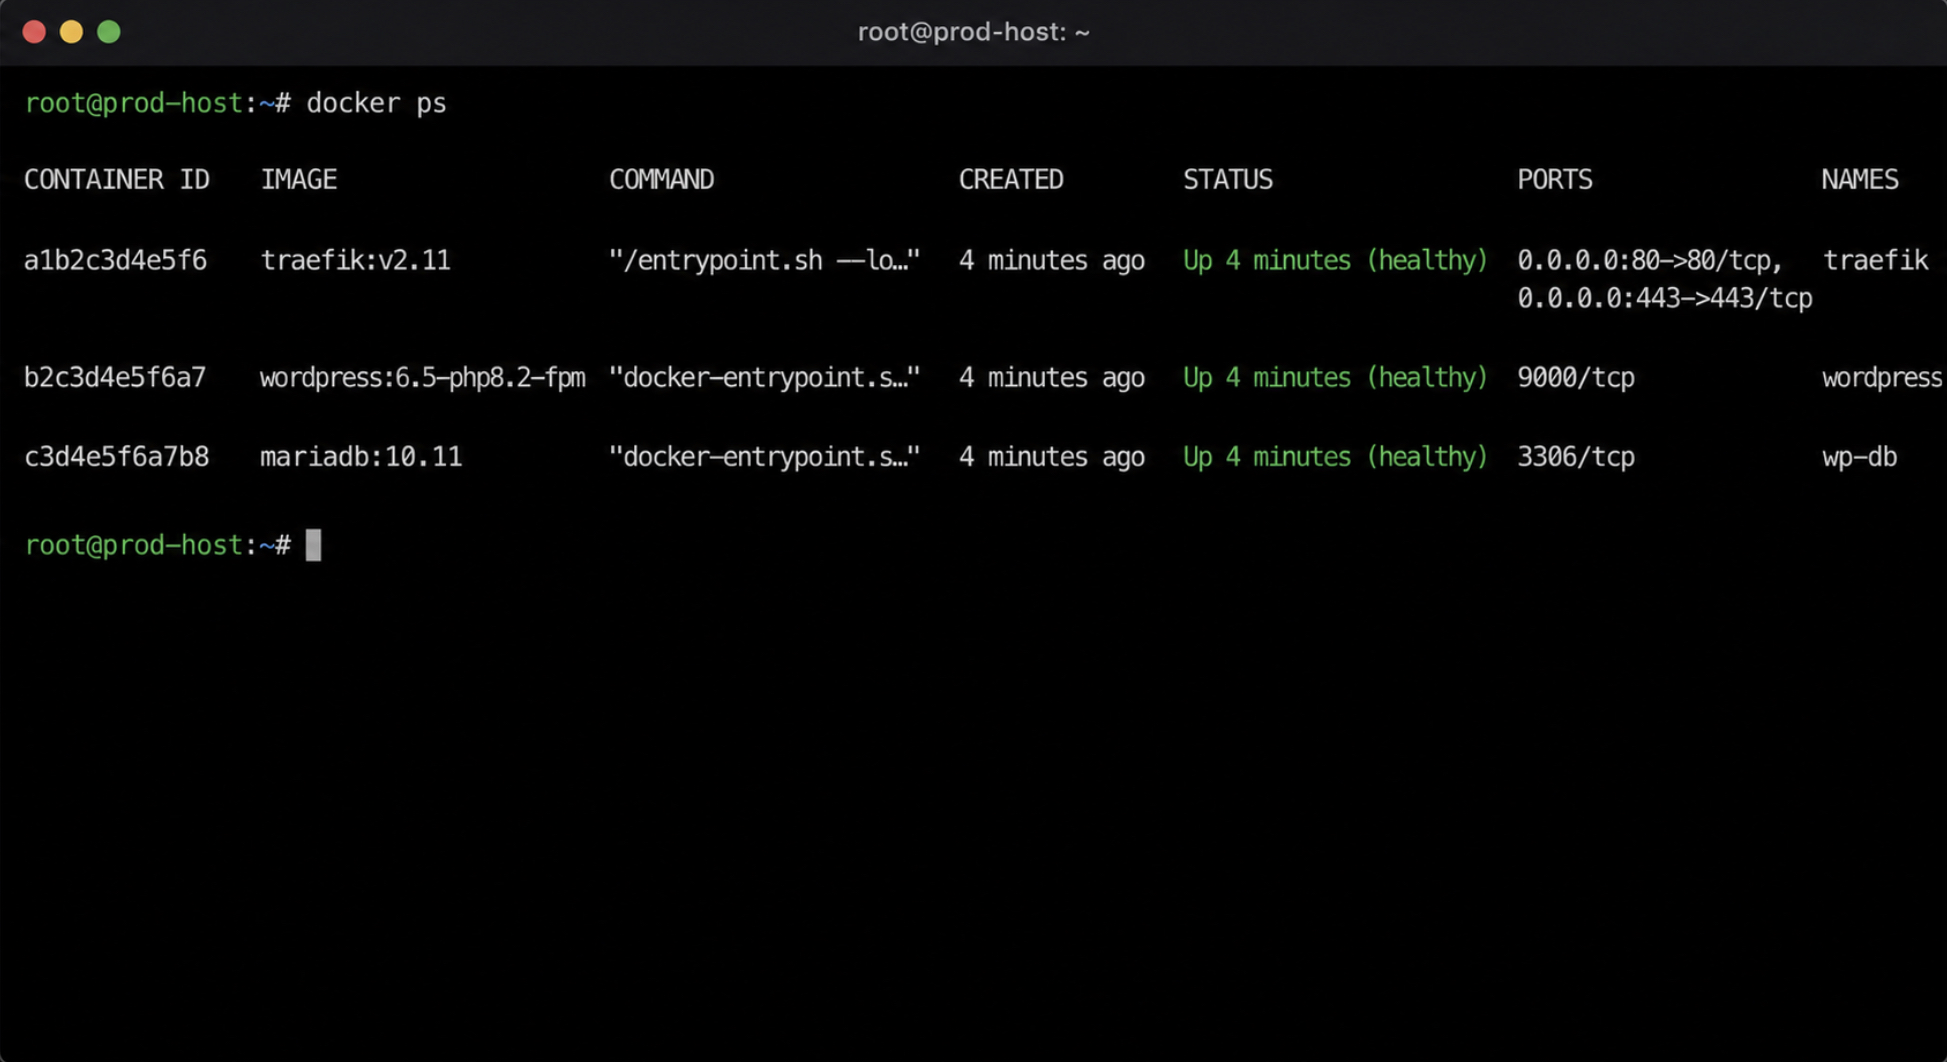Click the PORTS column header
This screenshot has height=1062, width=1947.
[1555, 180]
